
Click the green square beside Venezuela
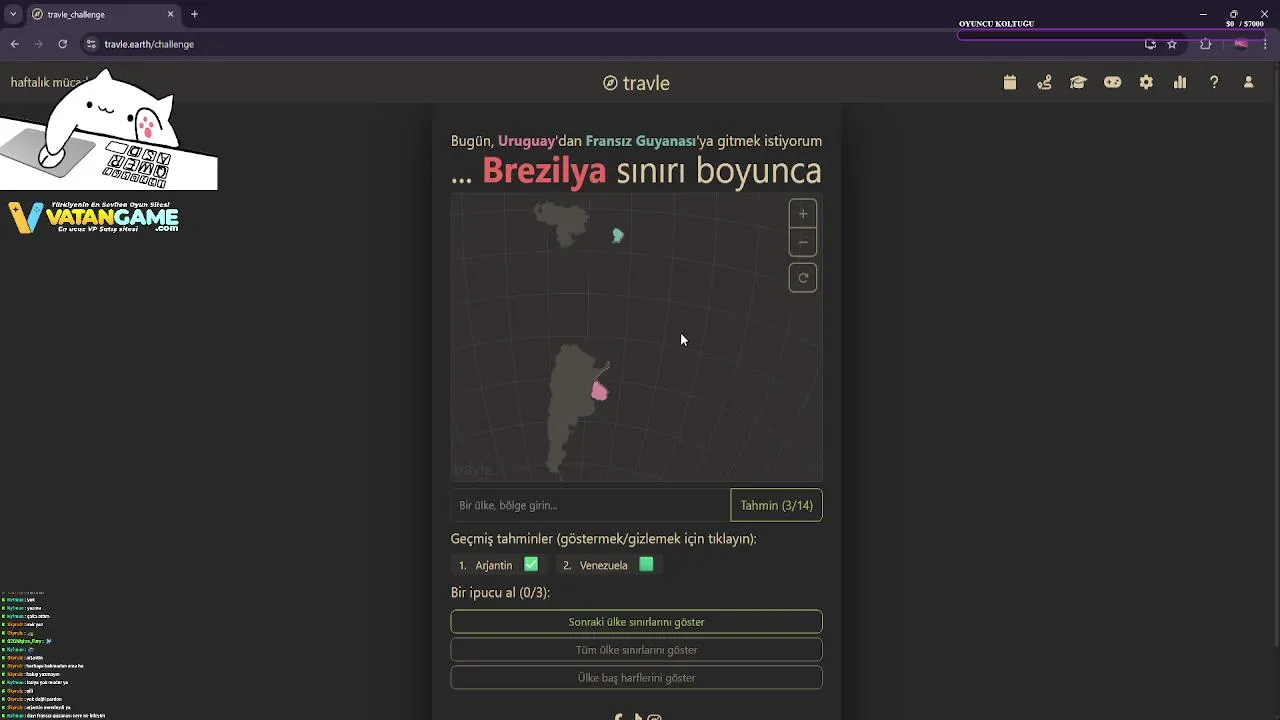click(646, 564)
